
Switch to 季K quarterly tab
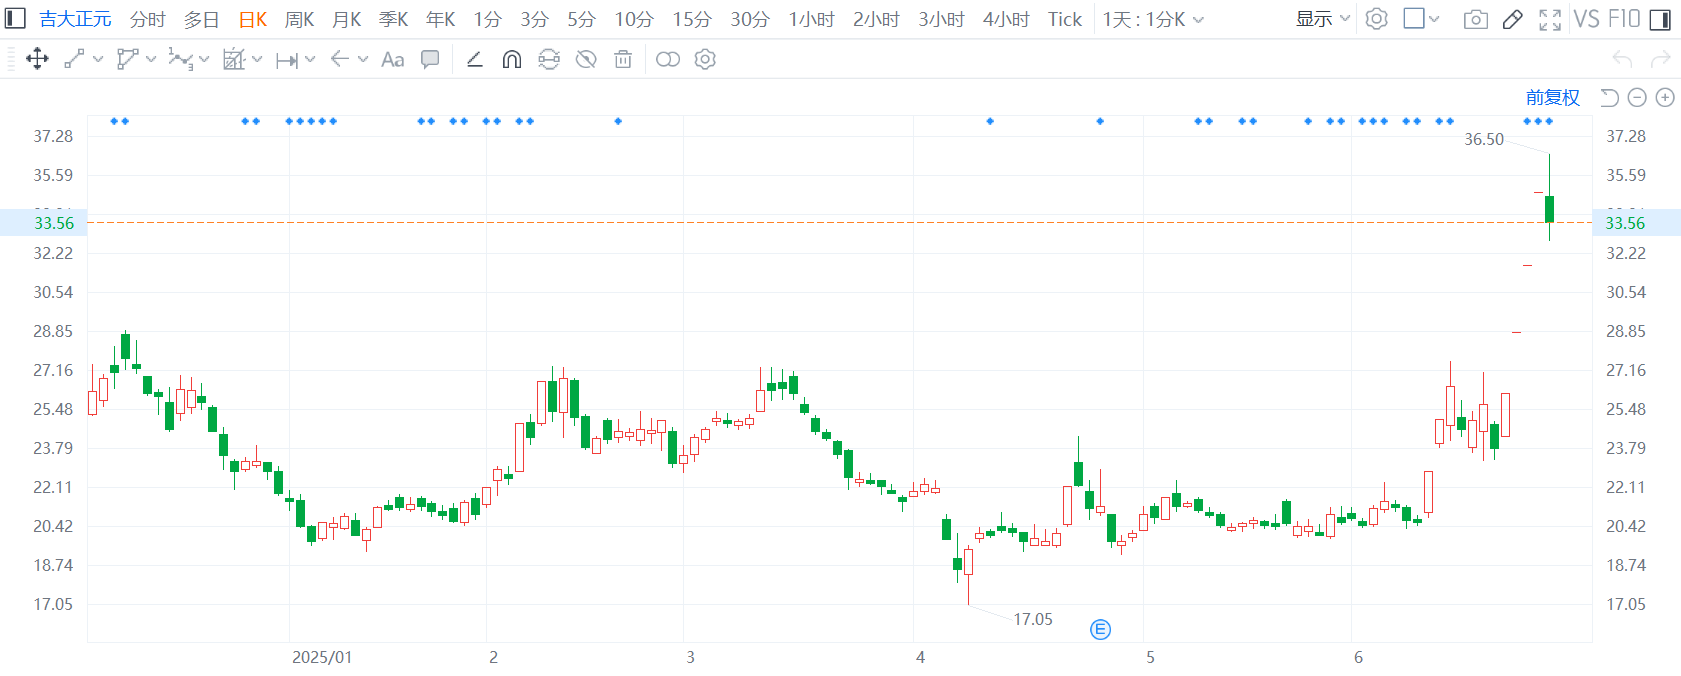click(394, 19)
